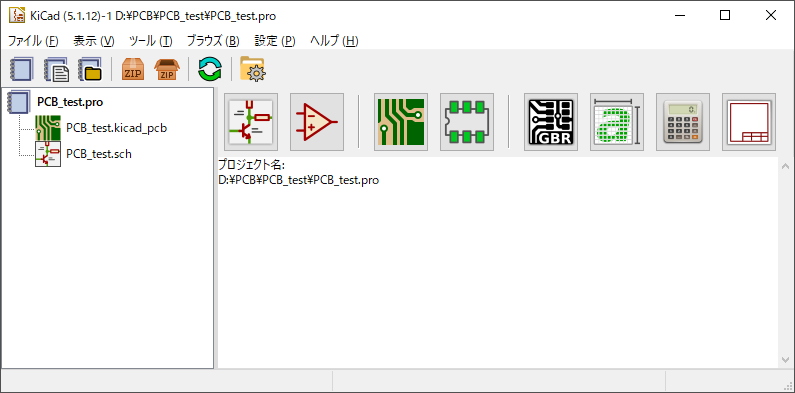Screen dimensions: 795x393
Task: Refresh the project tree
Action: (210, 69)
